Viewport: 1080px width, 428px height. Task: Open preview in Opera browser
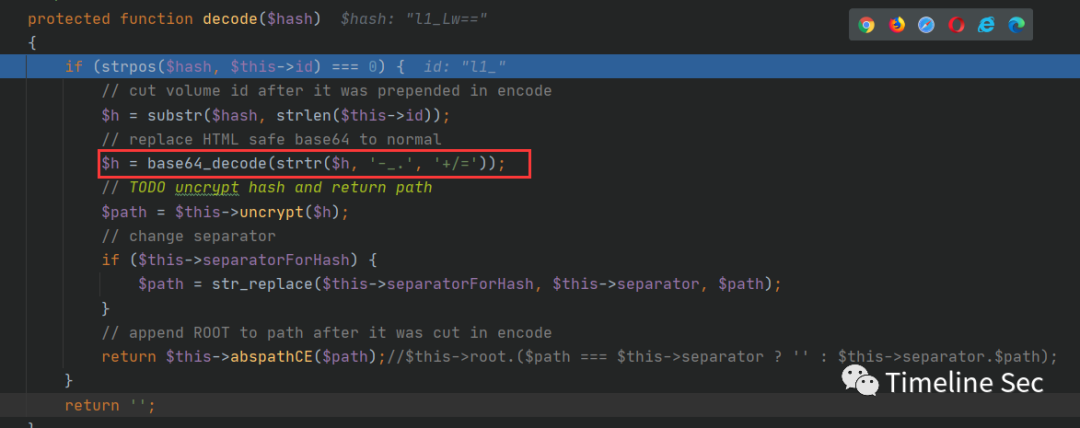pos(957,25)
